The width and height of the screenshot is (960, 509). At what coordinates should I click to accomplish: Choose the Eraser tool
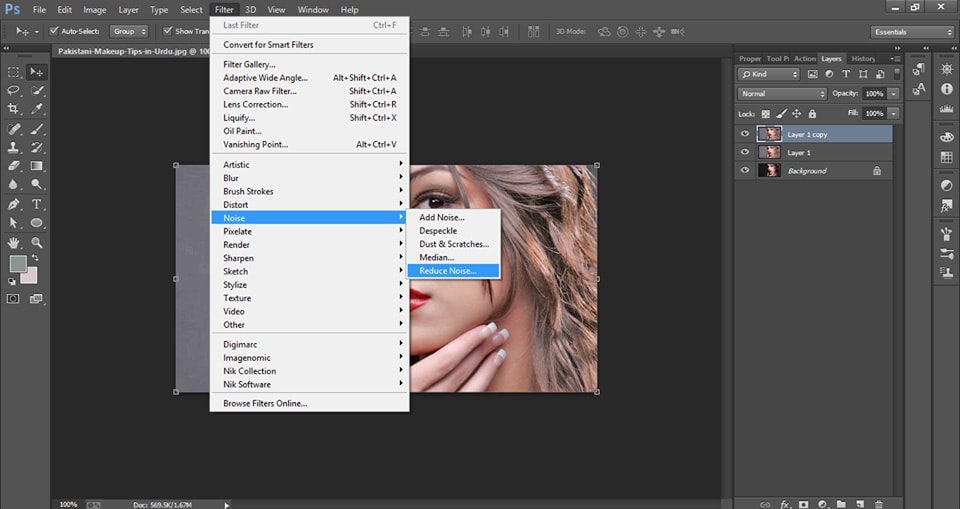tap(14, 166)
